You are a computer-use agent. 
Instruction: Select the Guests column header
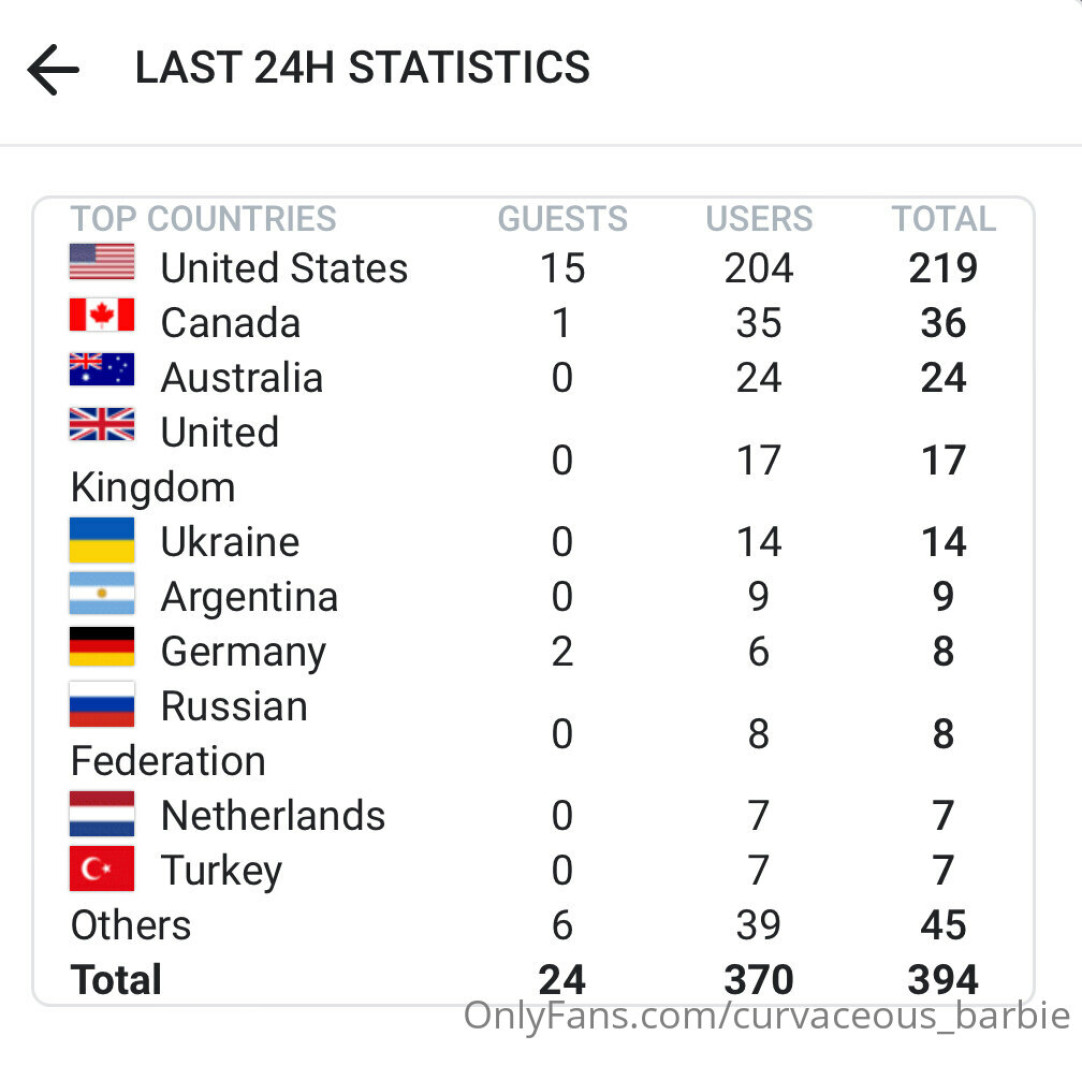point(563,219)
